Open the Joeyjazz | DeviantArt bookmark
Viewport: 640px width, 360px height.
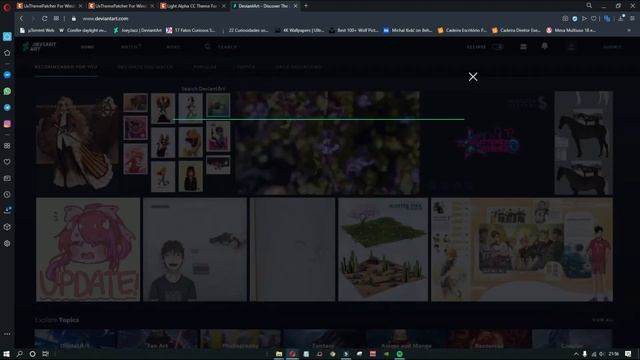pyautogui.click(x=138, y=30)
